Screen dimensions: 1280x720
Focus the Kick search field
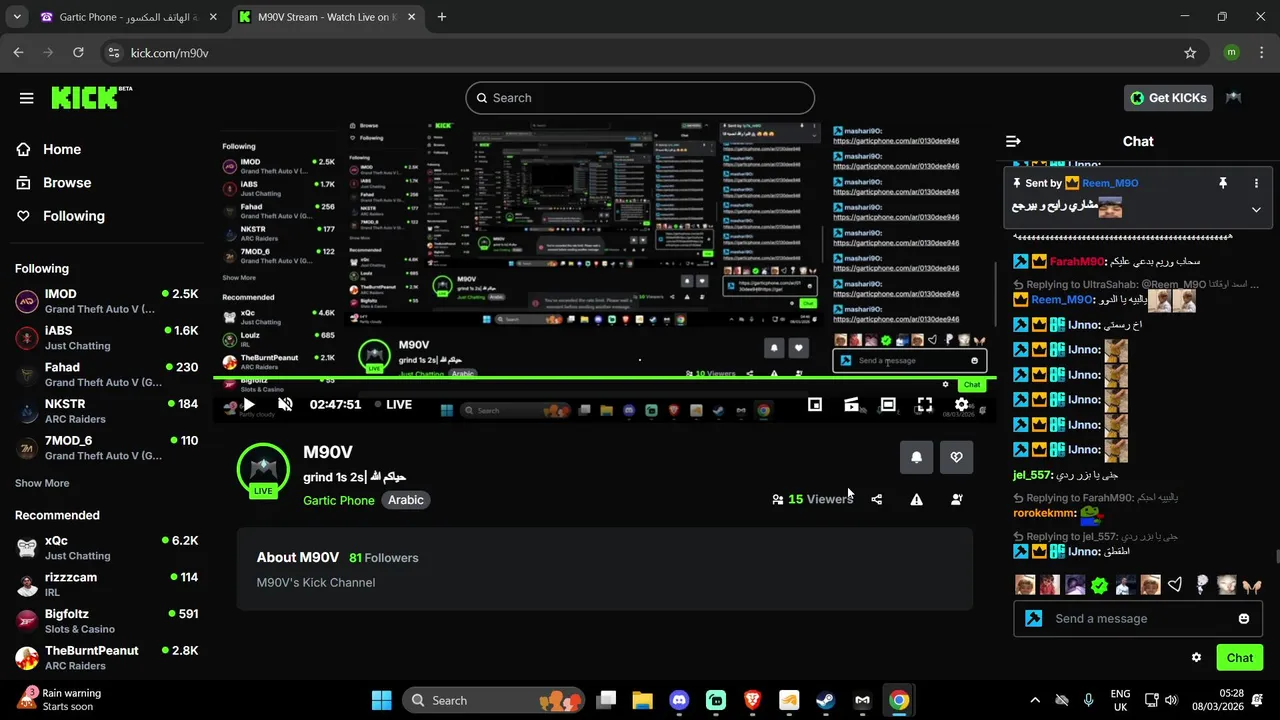[x=640, y=98]
